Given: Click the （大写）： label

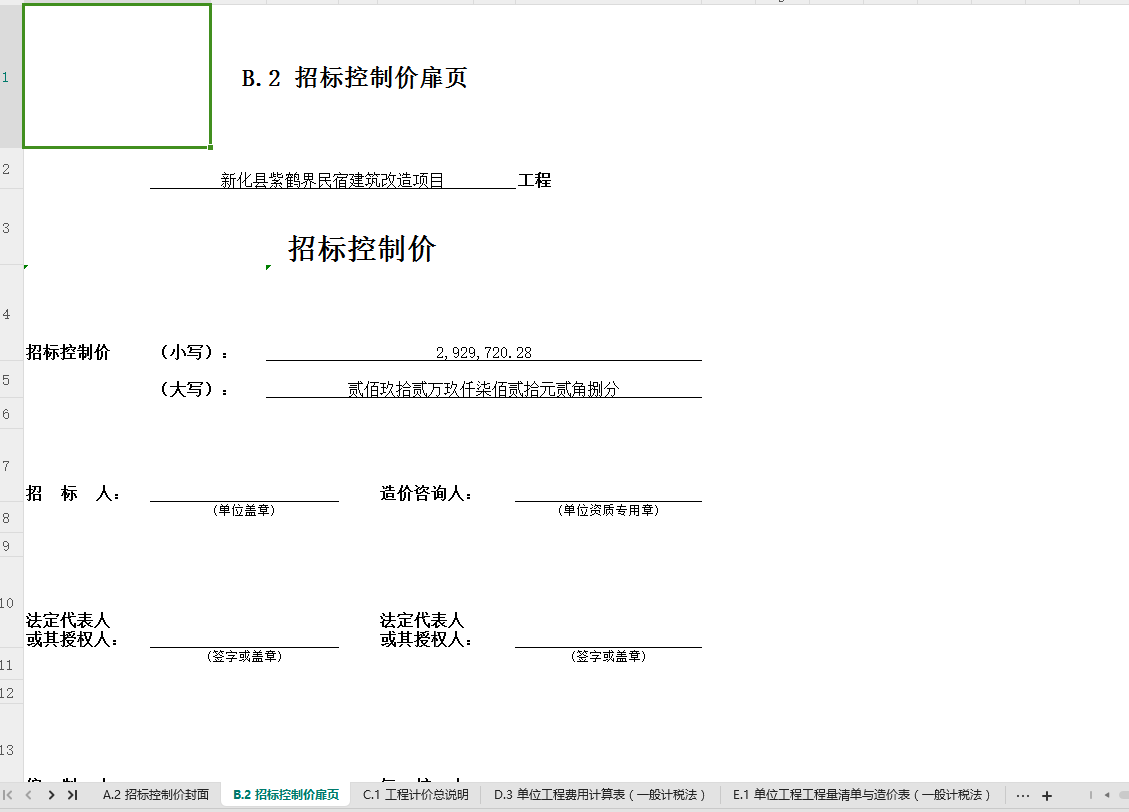Looking at the screenshot, I should (194, 389).
